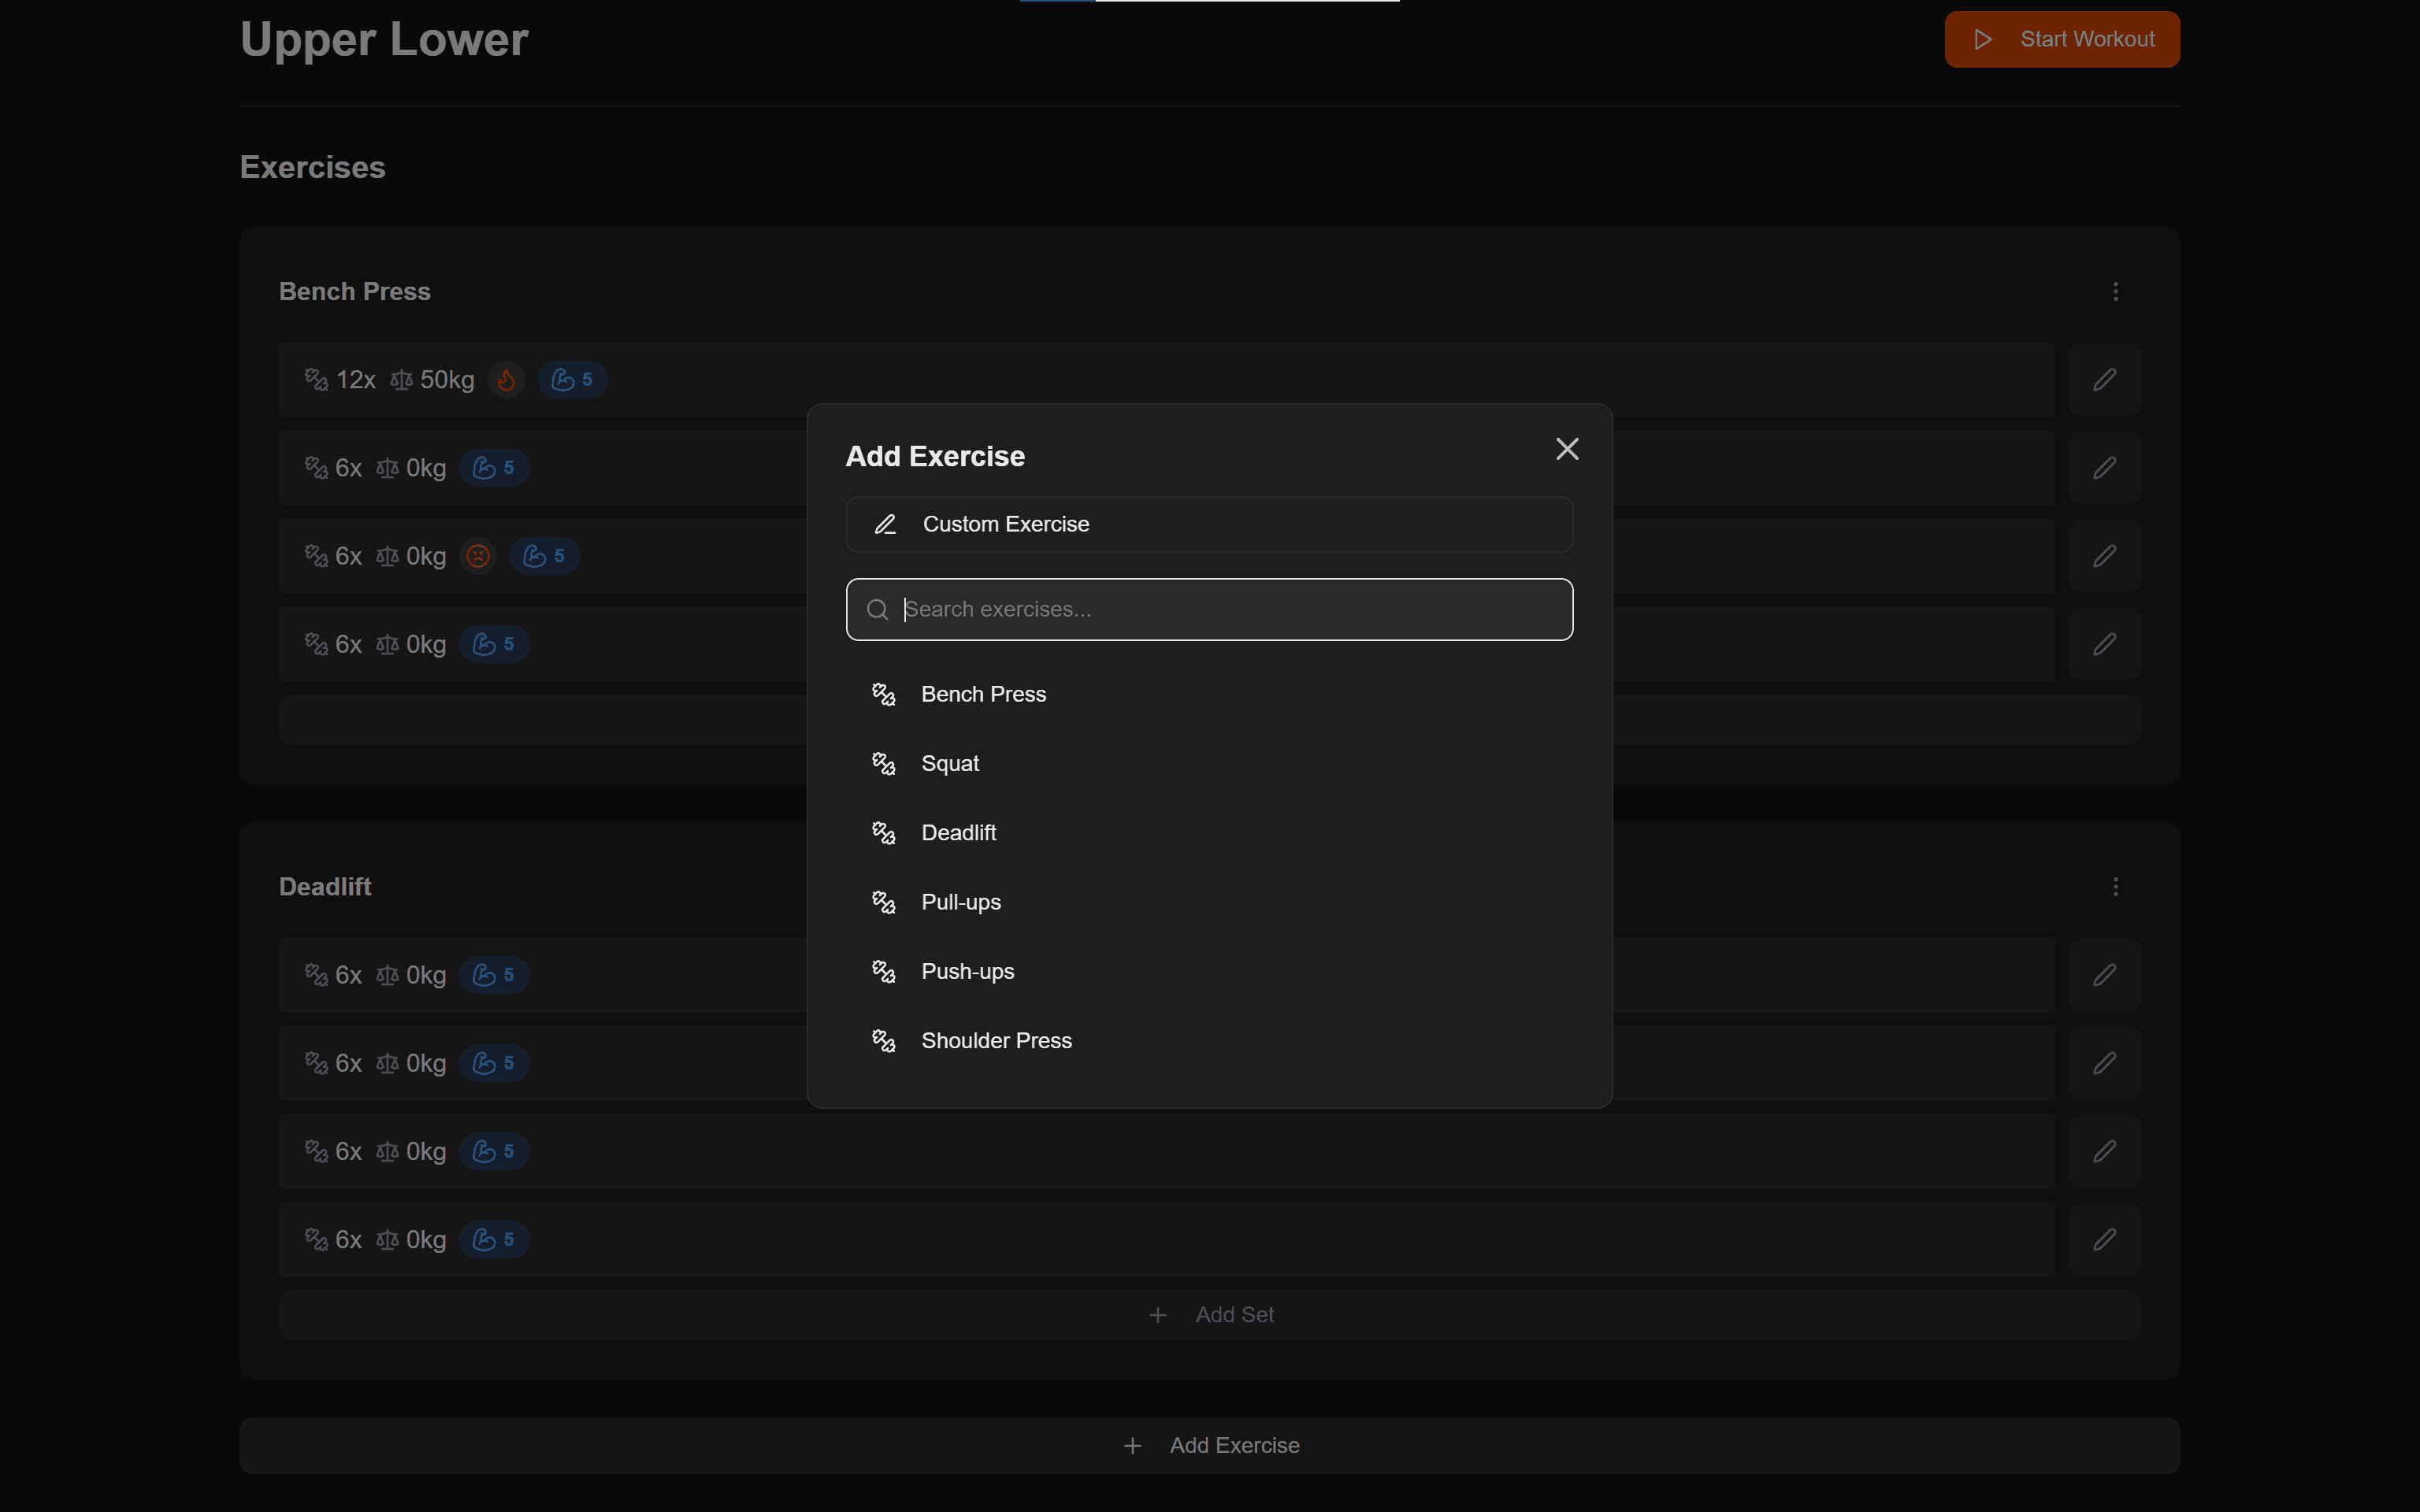This screenshot has height=1512, width=2420.
Task: Click the Add Exercise button at page bottom
Action: tap(1209, 1445)
